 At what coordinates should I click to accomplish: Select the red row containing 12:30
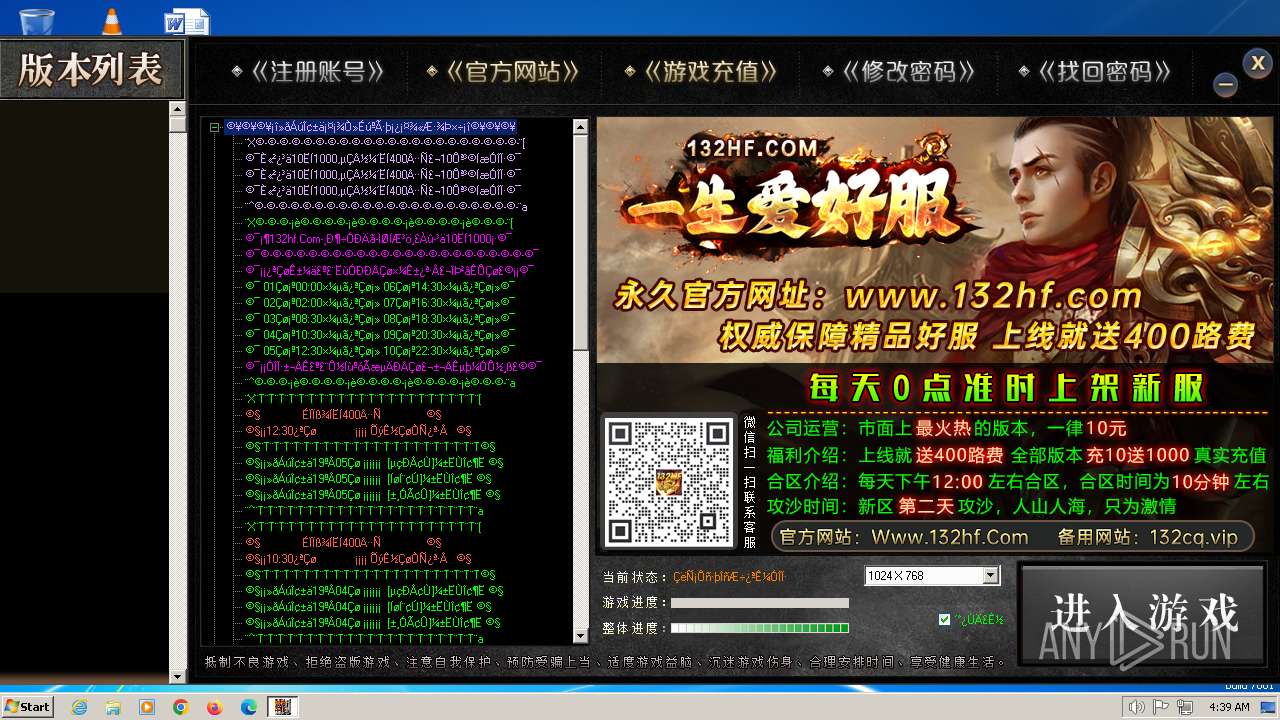click(358, 430)
